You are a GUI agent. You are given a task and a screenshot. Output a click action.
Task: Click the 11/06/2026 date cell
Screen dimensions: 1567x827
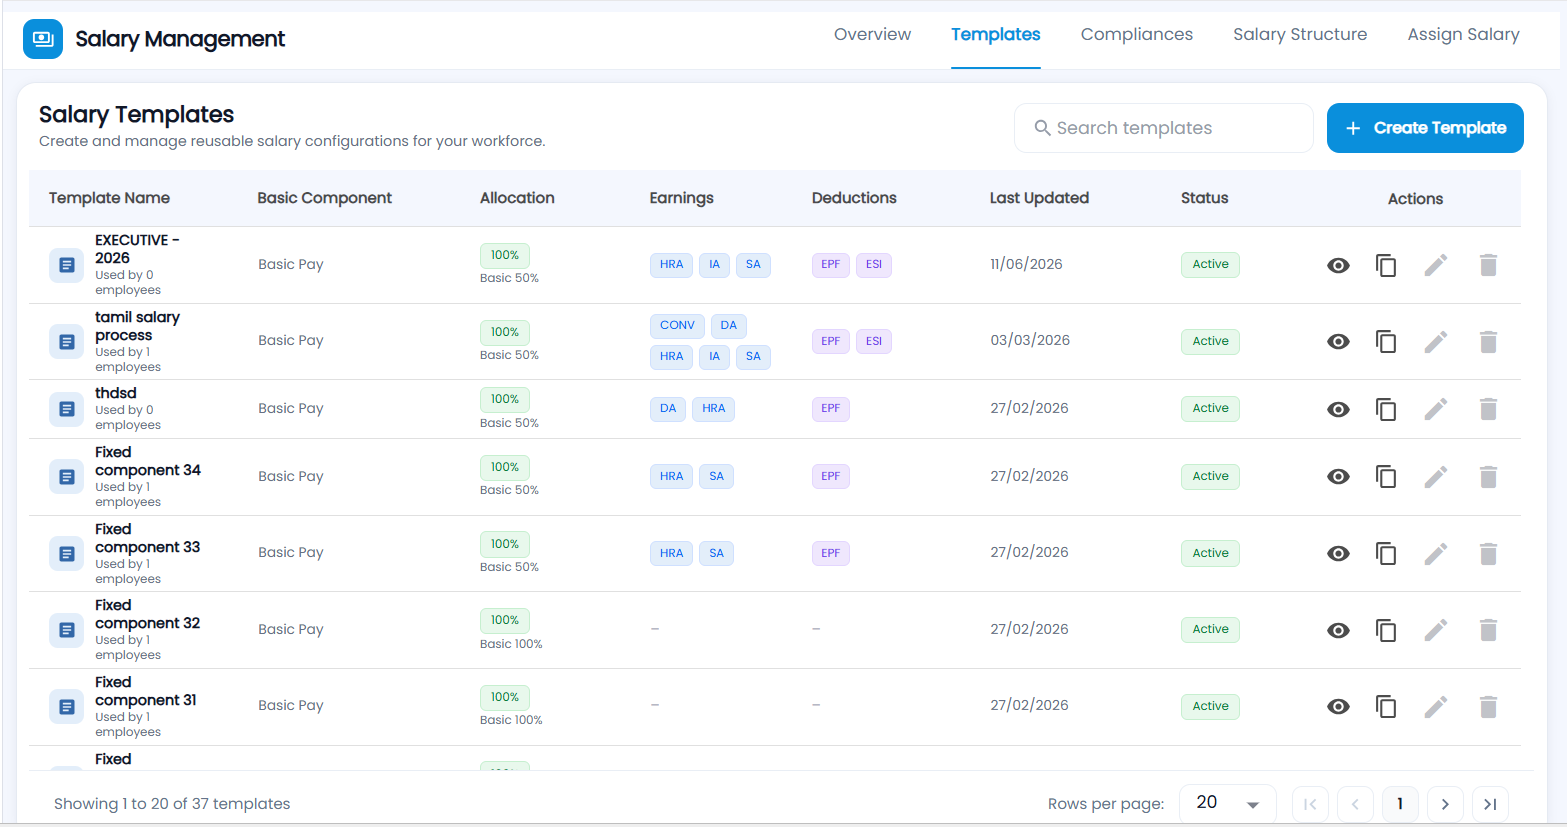coord(1026,264)
